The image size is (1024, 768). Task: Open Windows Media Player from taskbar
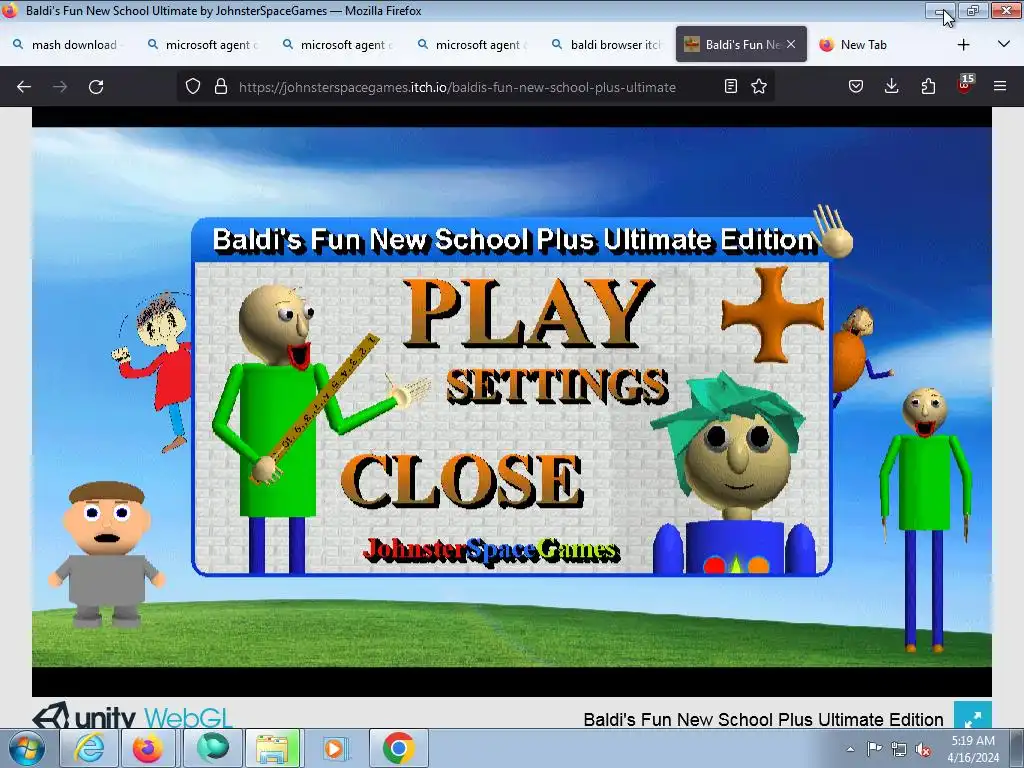(334, 748)
